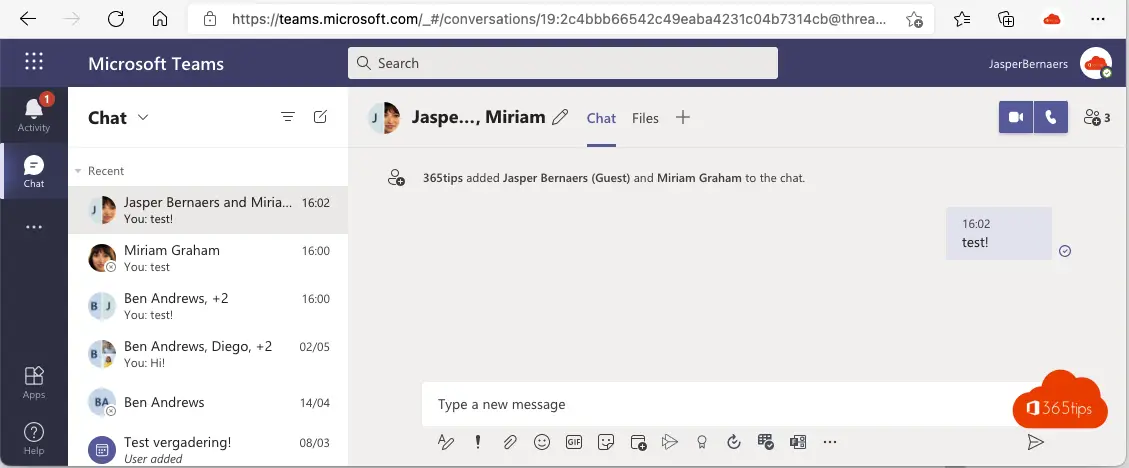Image resolution: width=1129 pixels, height=468 pixels.
Task: Open Ben Andrews, Diego, +2 chat
Action: click(x=208, y=354)
